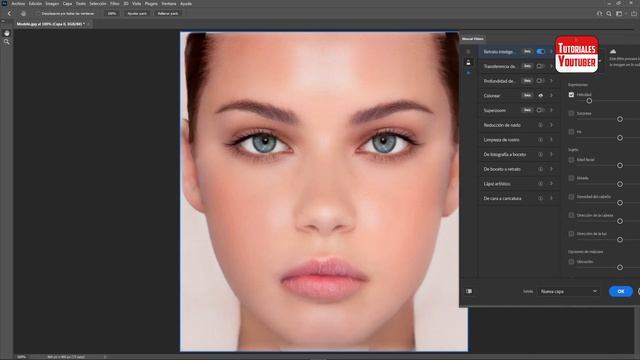
Task: Expand the Profundidad row chevron
Action: coord(551,81)
